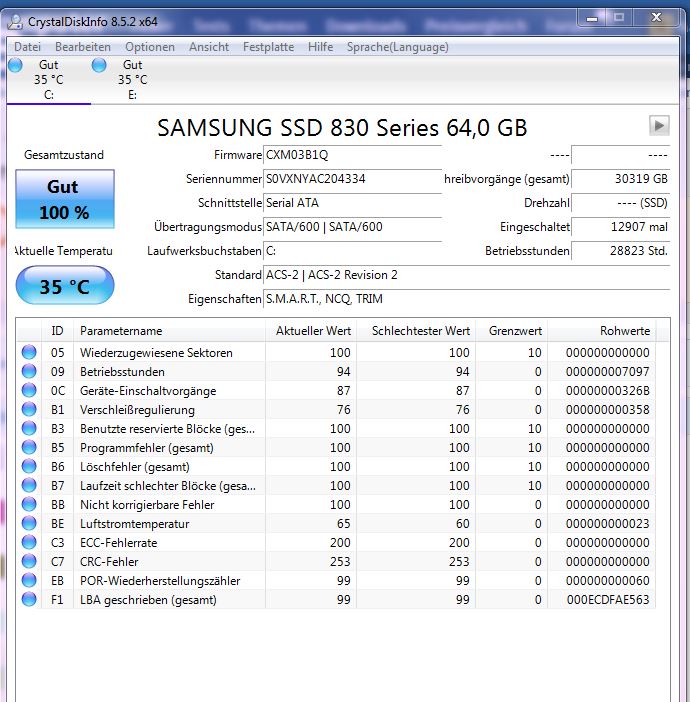
Task: Click the Eigenschaften field S.M.A.R.T., NCQ, TRIM
Action: click(467, 299)
